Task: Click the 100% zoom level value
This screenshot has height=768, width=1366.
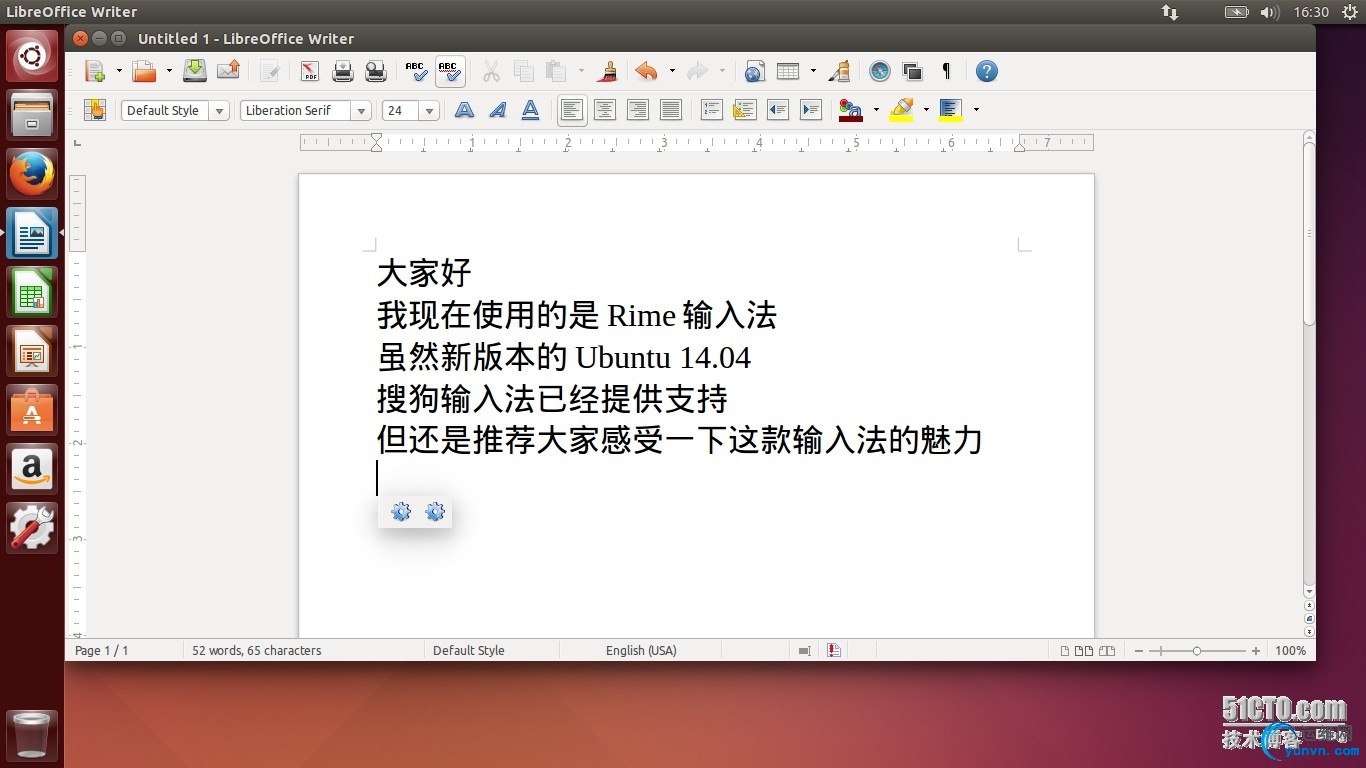Action: [x=1291, y=650]
